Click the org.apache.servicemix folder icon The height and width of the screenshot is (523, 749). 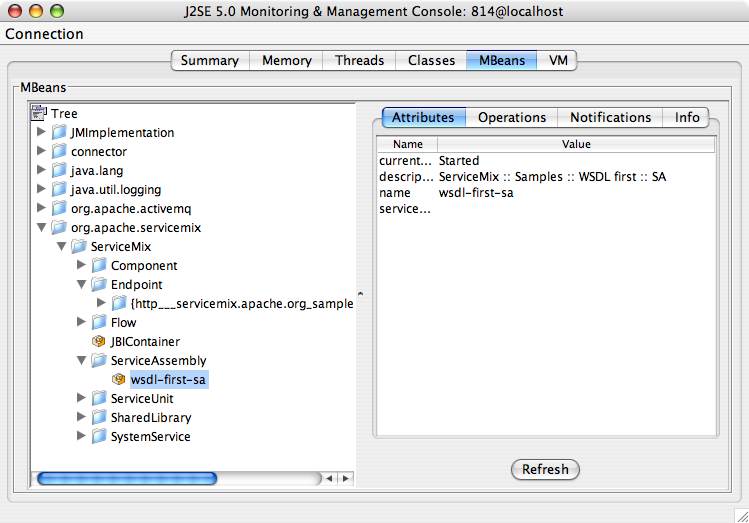(x=59, y=227)
